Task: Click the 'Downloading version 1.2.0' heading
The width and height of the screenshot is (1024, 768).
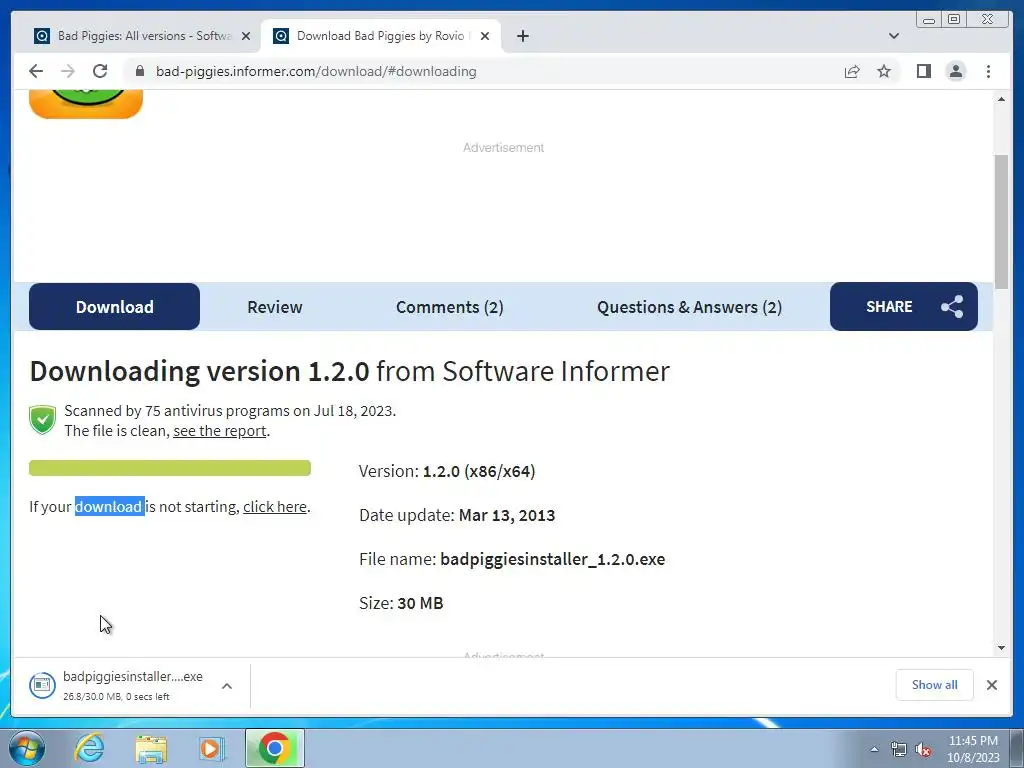Action: pyautogui.click(x=199, y=372)
